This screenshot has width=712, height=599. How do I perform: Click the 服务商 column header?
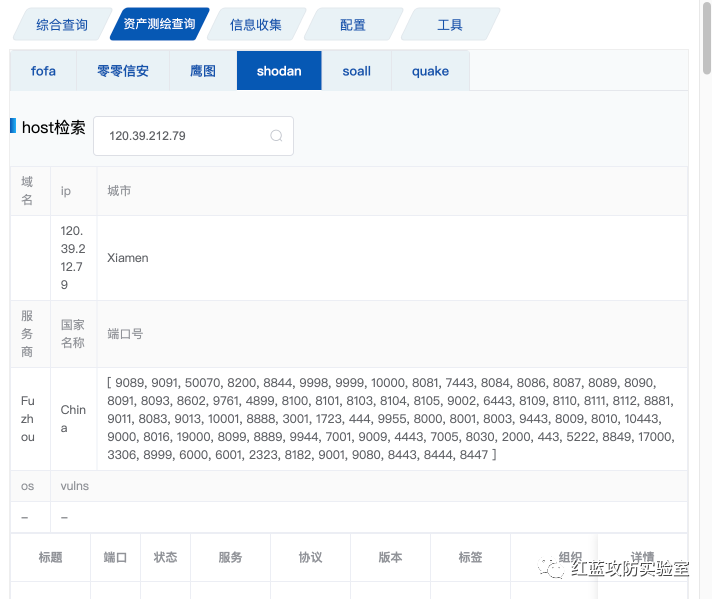coord(30,334)
